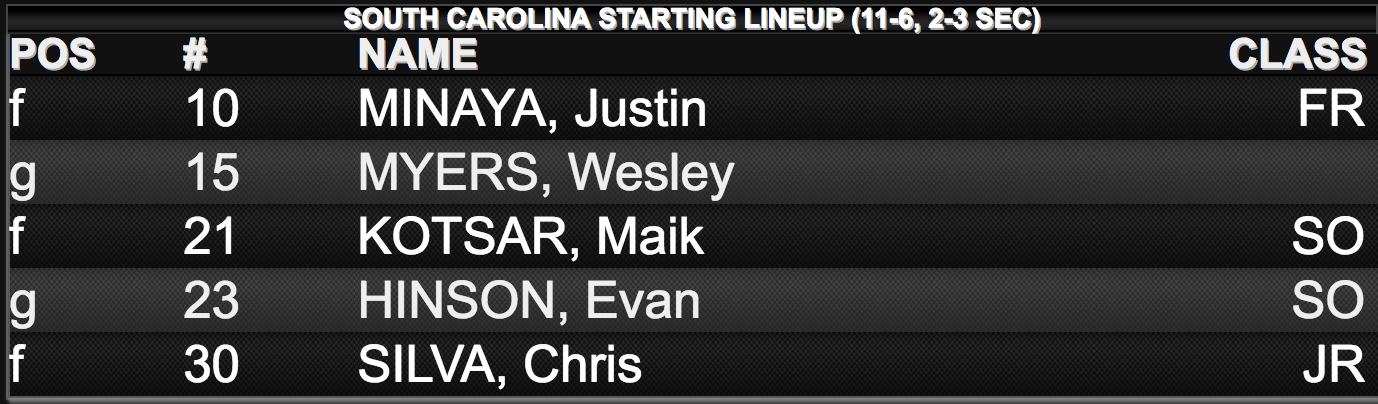Click the FR class for Minaya
Image resolution: width=1378 pixels, height=404 pixels.
click(1331, 110)
